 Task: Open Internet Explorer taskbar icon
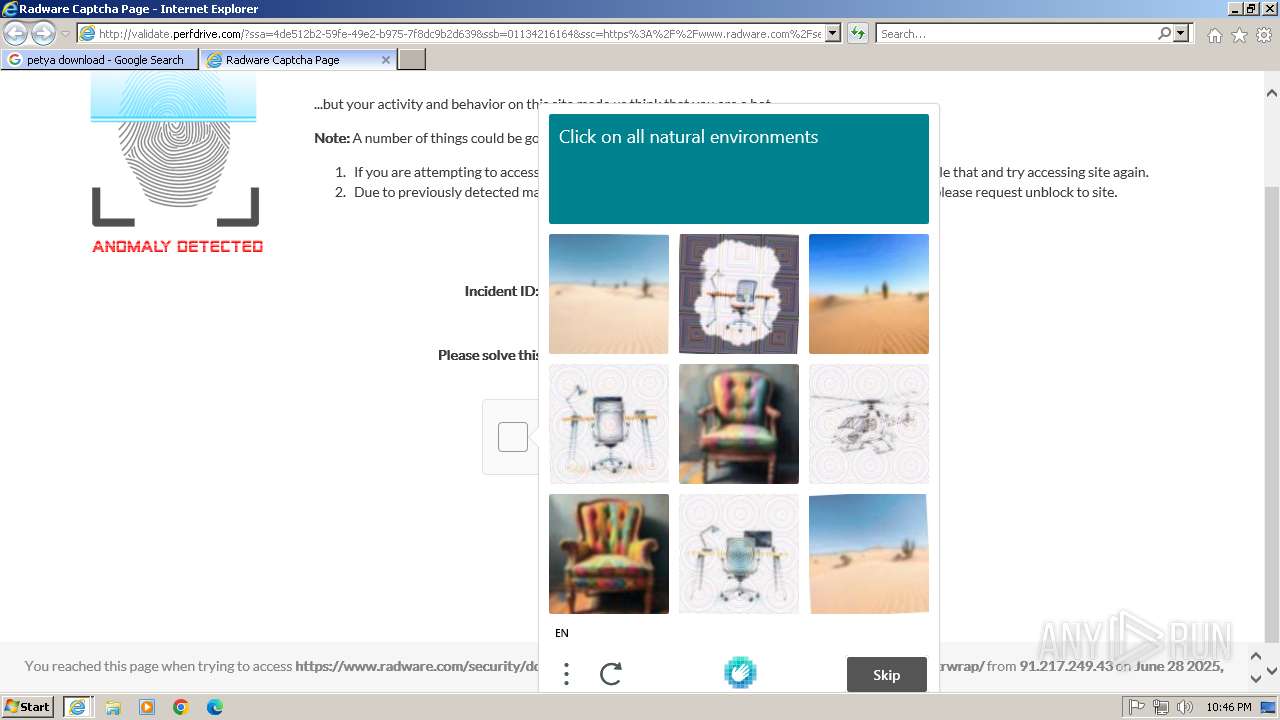(77, 707)
